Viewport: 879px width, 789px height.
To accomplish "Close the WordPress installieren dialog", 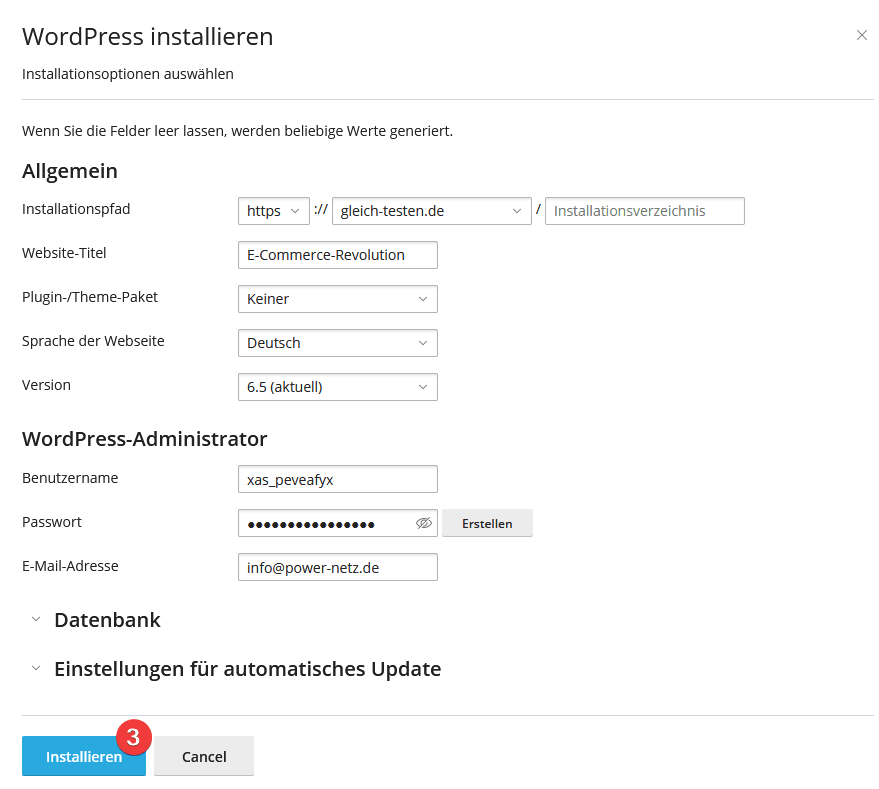I will point(861,35).
